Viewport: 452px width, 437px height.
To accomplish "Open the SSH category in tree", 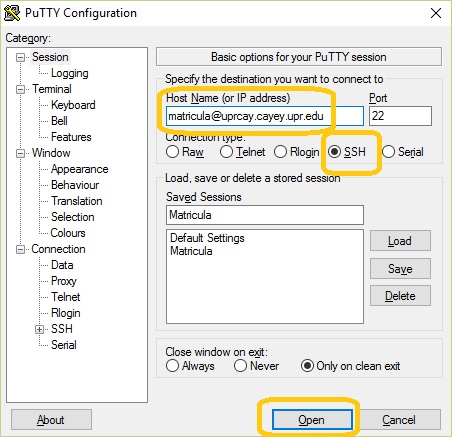I will point(62,329).
